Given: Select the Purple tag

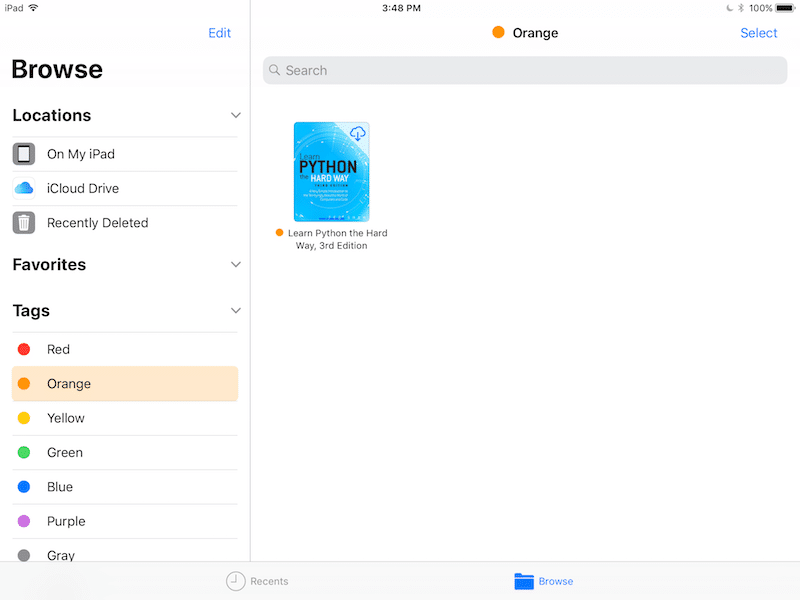Looking at the screenshot, I should click(x=125, y=521).
